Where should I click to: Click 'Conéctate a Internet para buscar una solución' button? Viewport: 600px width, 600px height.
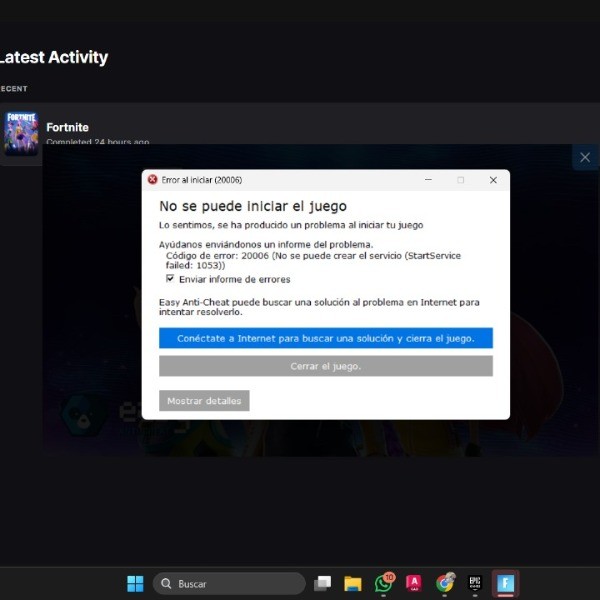(325, 339)
